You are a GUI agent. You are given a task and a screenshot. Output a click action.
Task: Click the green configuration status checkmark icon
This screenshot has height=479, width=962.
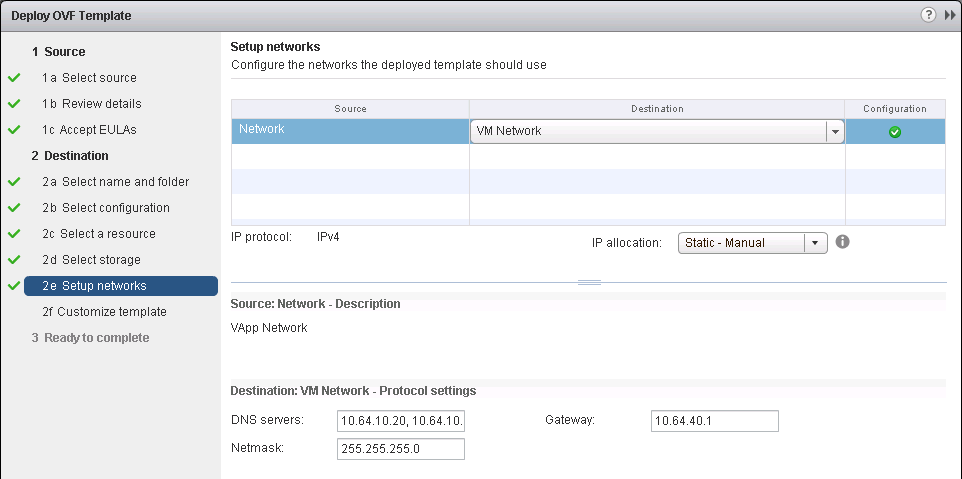pyautogui.click(x=895, y=131)
